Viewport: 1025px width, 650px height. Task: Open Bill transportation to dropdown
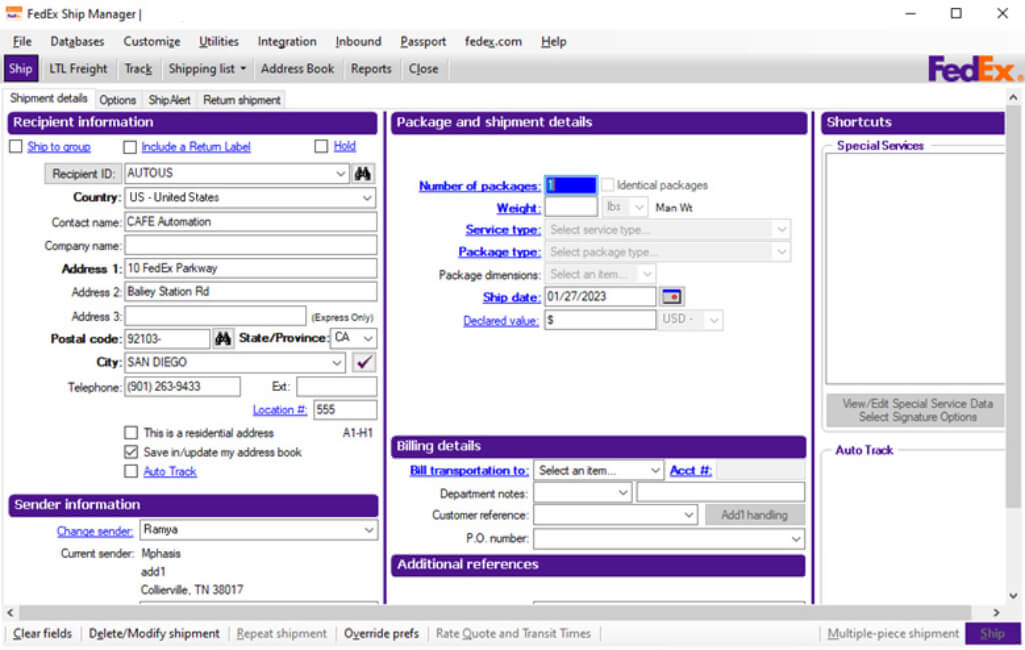[655, 471]
